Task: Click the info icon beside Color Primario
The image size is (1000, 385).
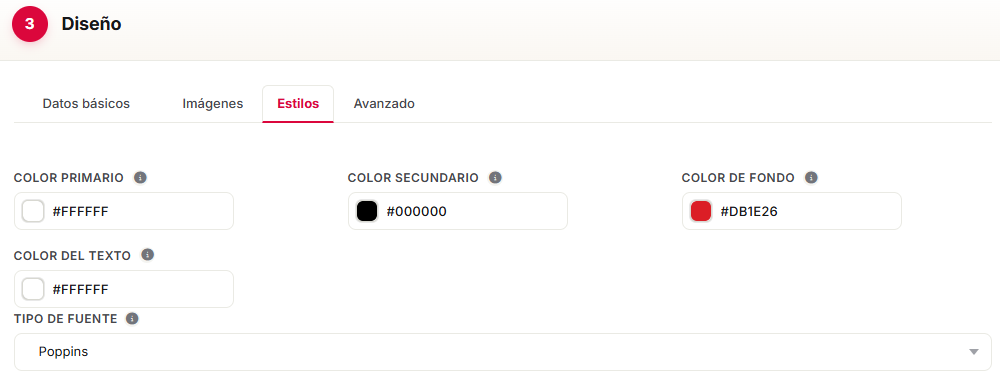Action: [141, 178]
